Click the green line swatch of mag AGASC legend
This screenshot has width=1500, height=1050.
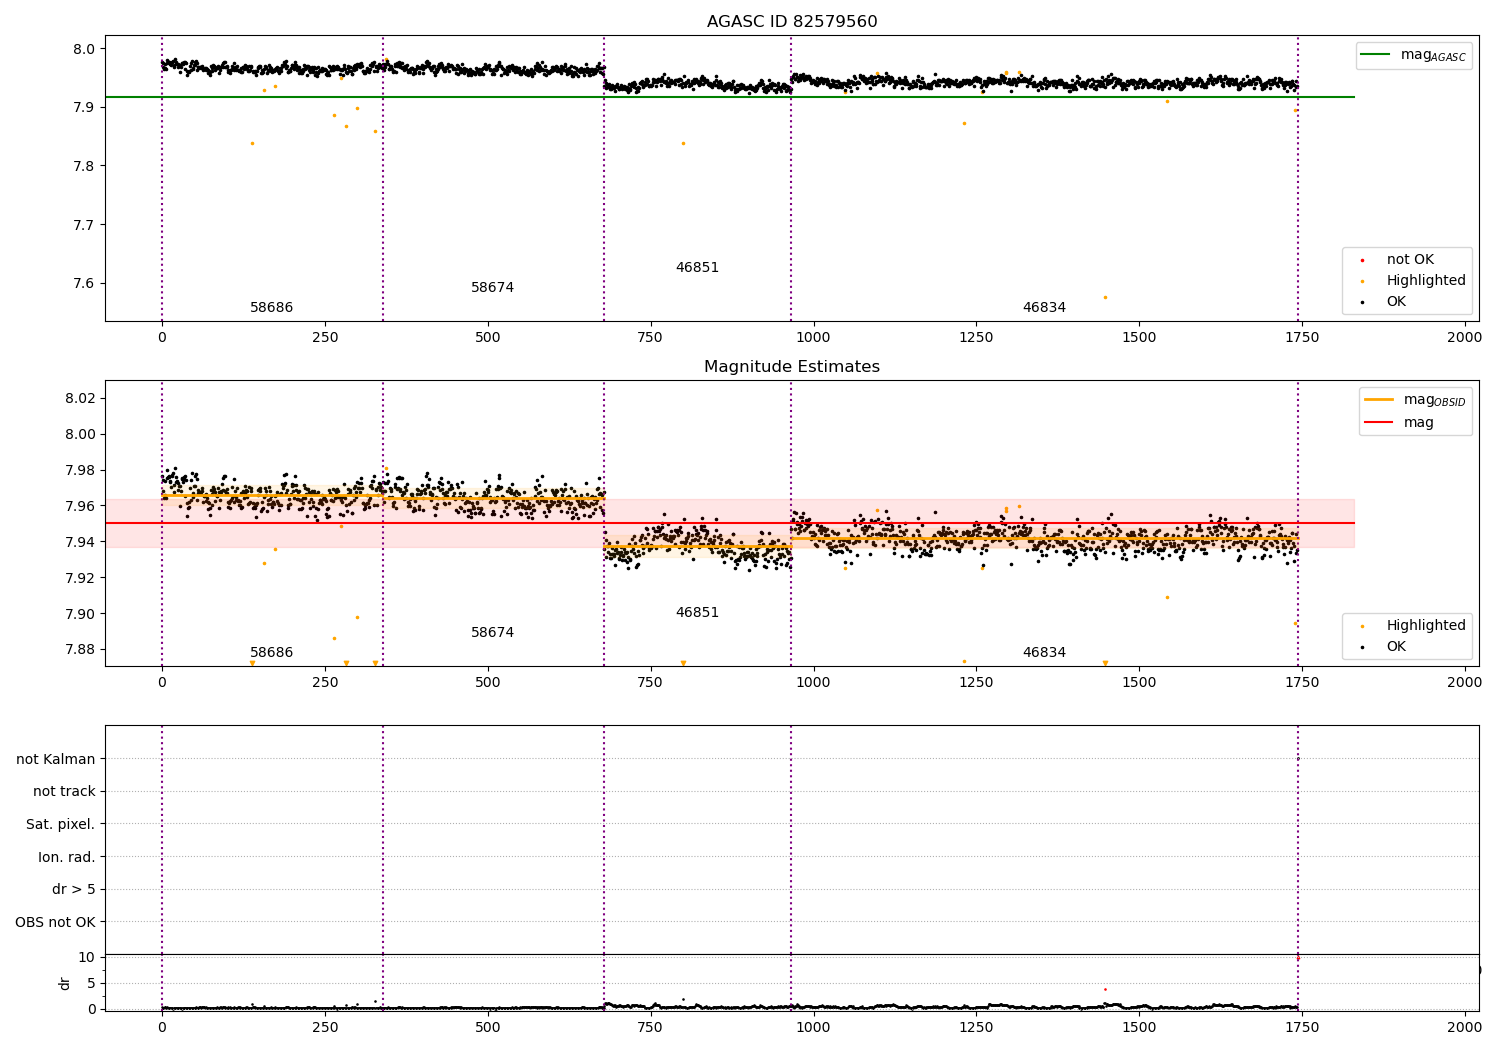pyautogui.click(x=1377, y=55)
